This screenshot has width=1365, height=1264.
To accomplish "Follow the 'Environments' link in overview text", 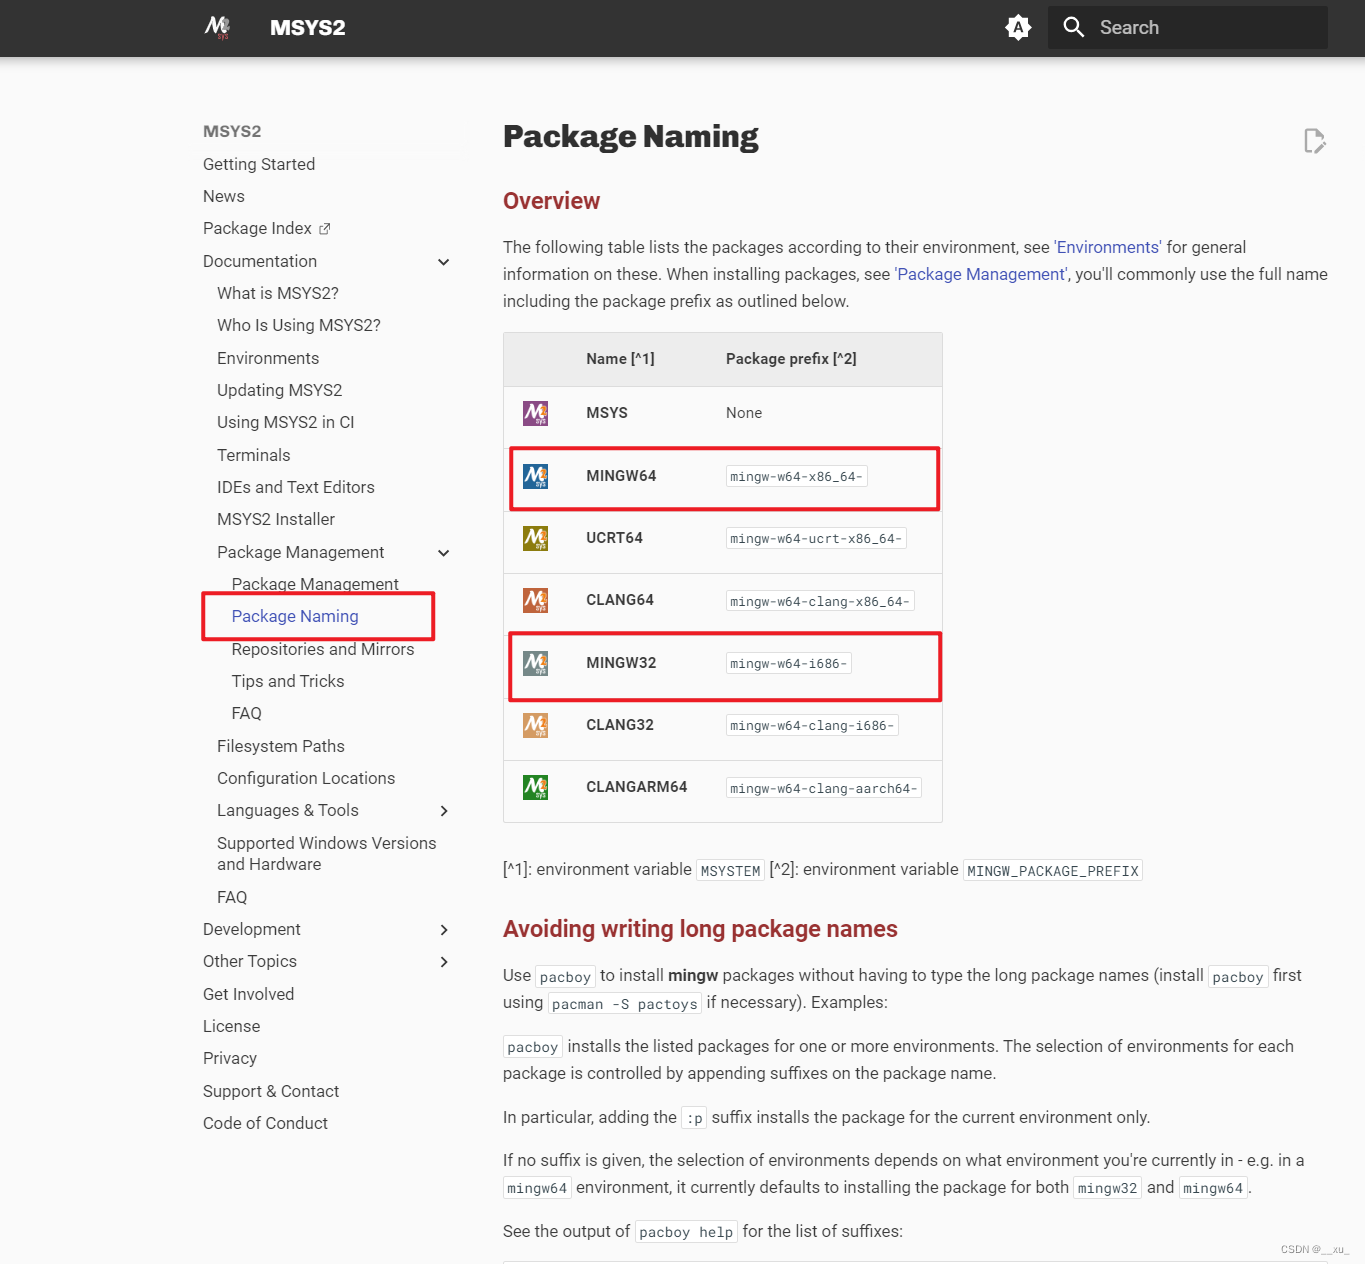I will click(1108, 247).
